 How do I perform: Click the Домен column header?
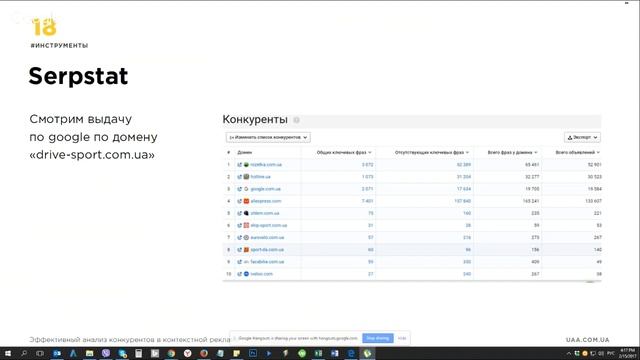click(x=244, y=152)
